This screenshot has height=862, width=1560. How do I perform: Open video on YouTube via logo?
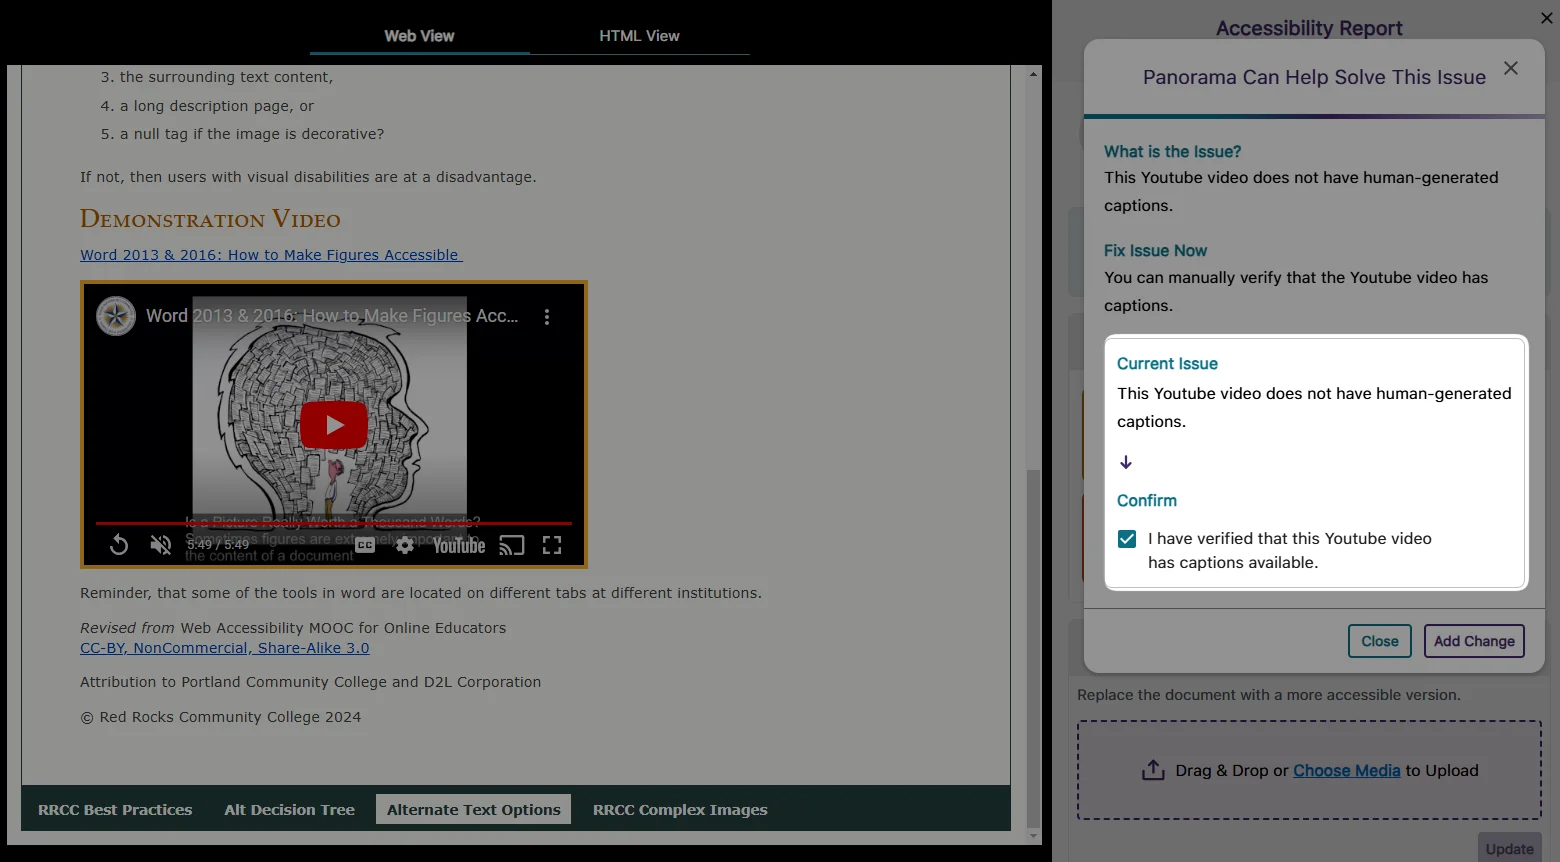click(x=459, y=545)
